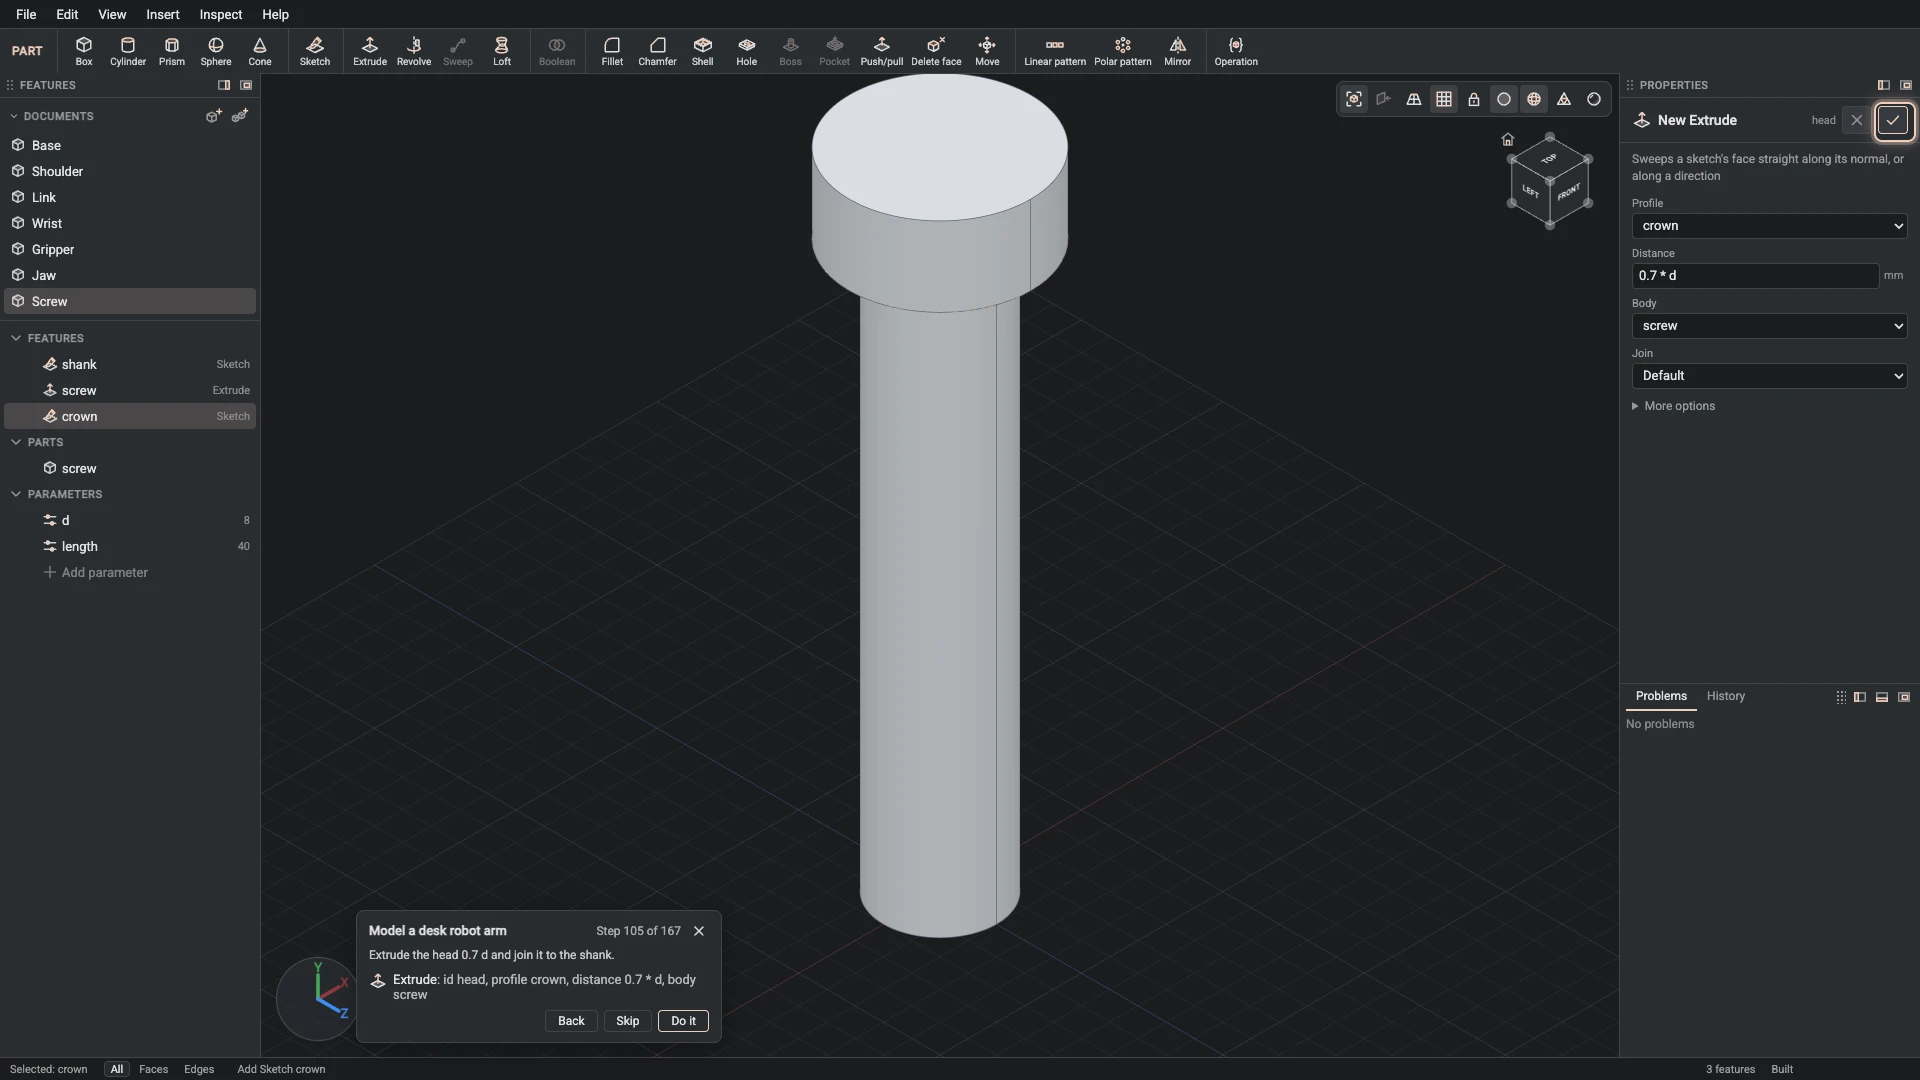
Task: Click the section/clip view icon in view toolbar
Action: click(x=1384, y=99)
